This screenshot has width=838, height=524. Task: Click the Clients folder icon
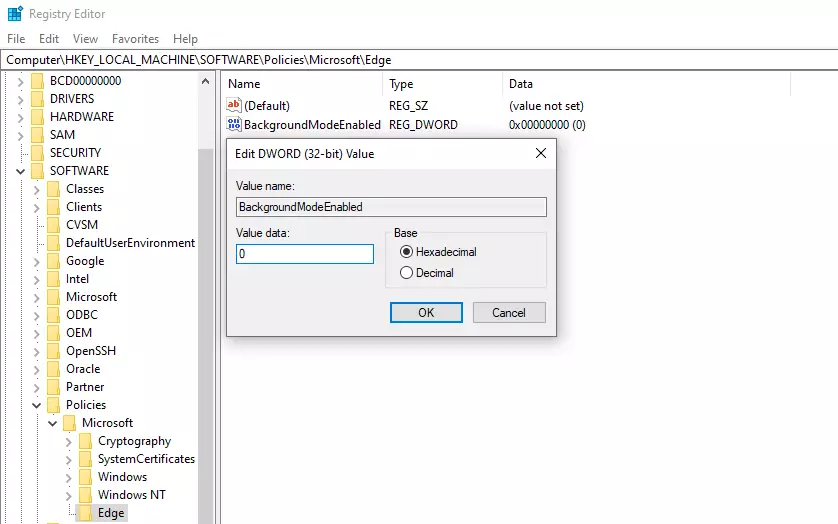(x=53, y=207)
